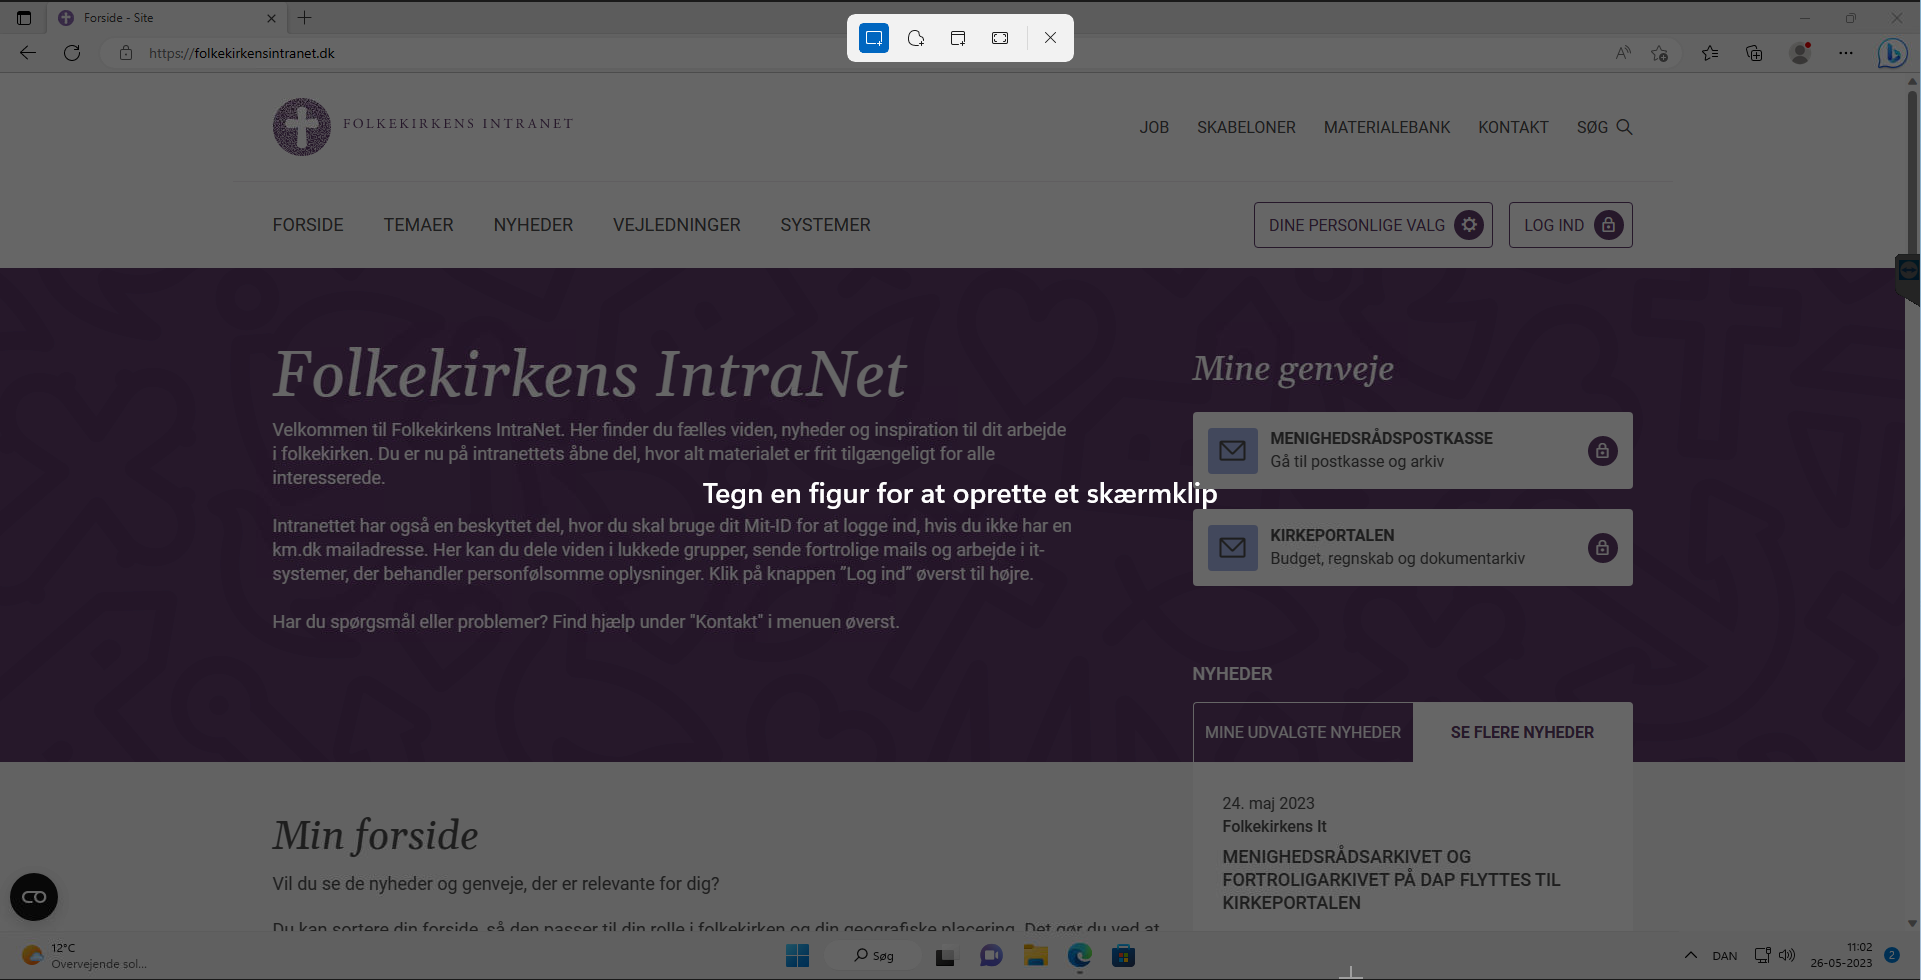Screen dimensions: 1921x980
Task: Close the snipping toolbar
Action: (x=1050, y=38)
